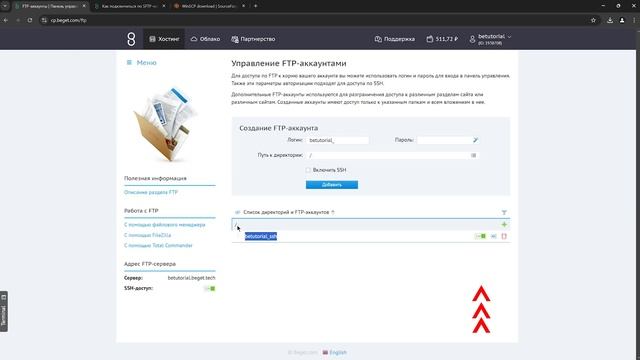Click the Добавить button
The image size is (640, 360).
pos(332,184)
